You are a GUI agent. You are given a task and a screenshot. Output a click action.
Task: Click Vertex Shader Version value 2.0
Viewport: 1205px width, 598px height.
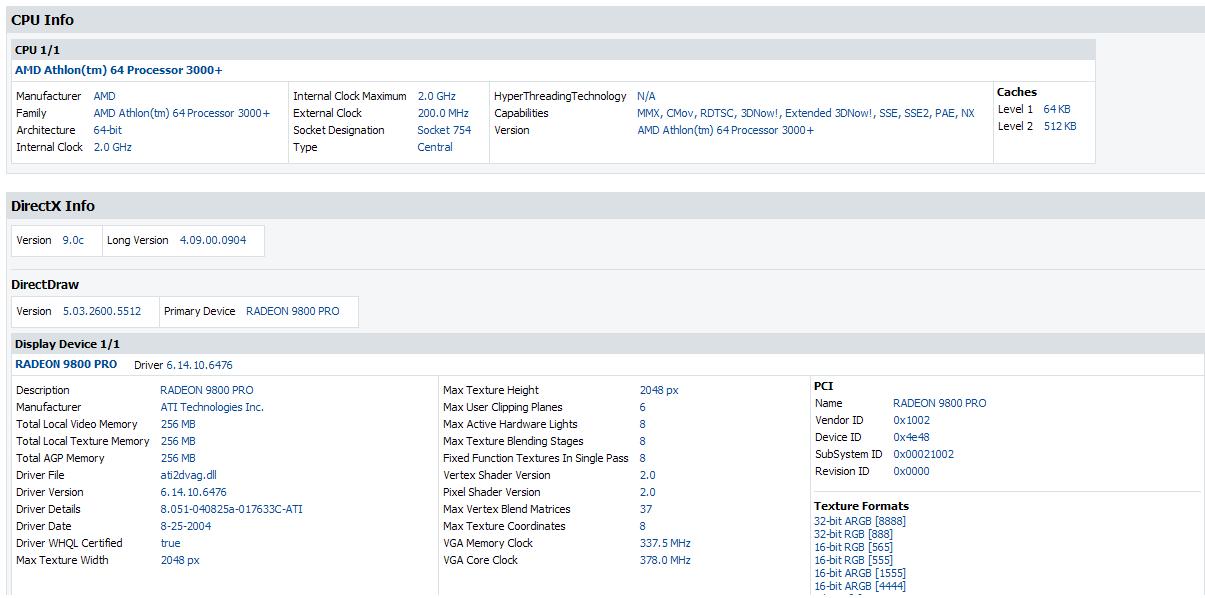pyautogui.click(x=648, y=475)
